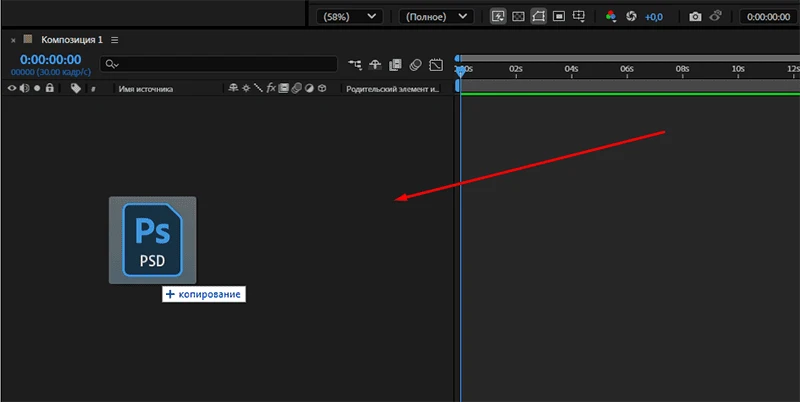Click the frame blending column icon
Viewport: 800px width, 402px height.
coord(284,88)
